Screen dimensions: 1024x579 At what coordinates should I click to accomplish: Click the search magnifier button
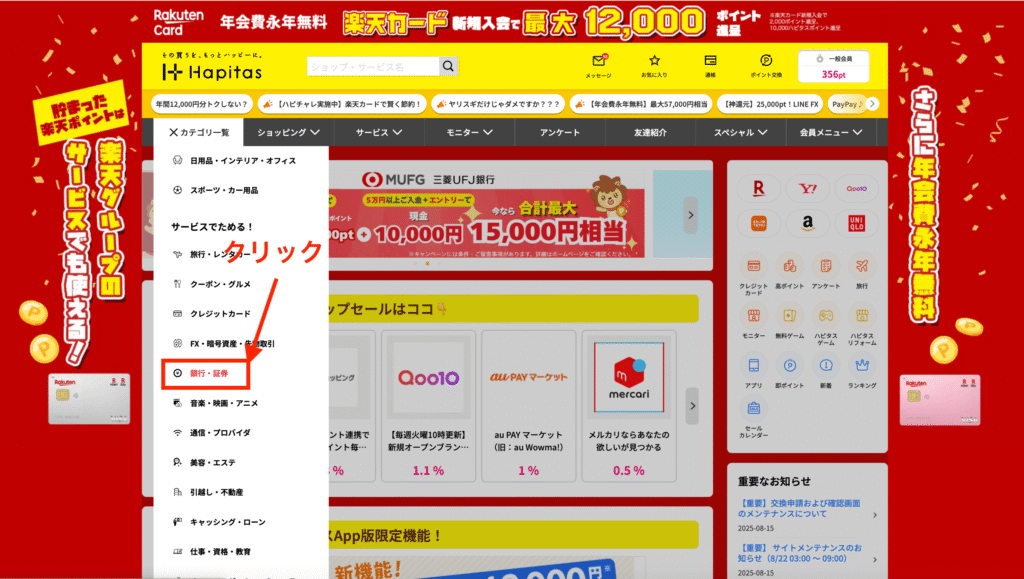[x=448, y=66]
